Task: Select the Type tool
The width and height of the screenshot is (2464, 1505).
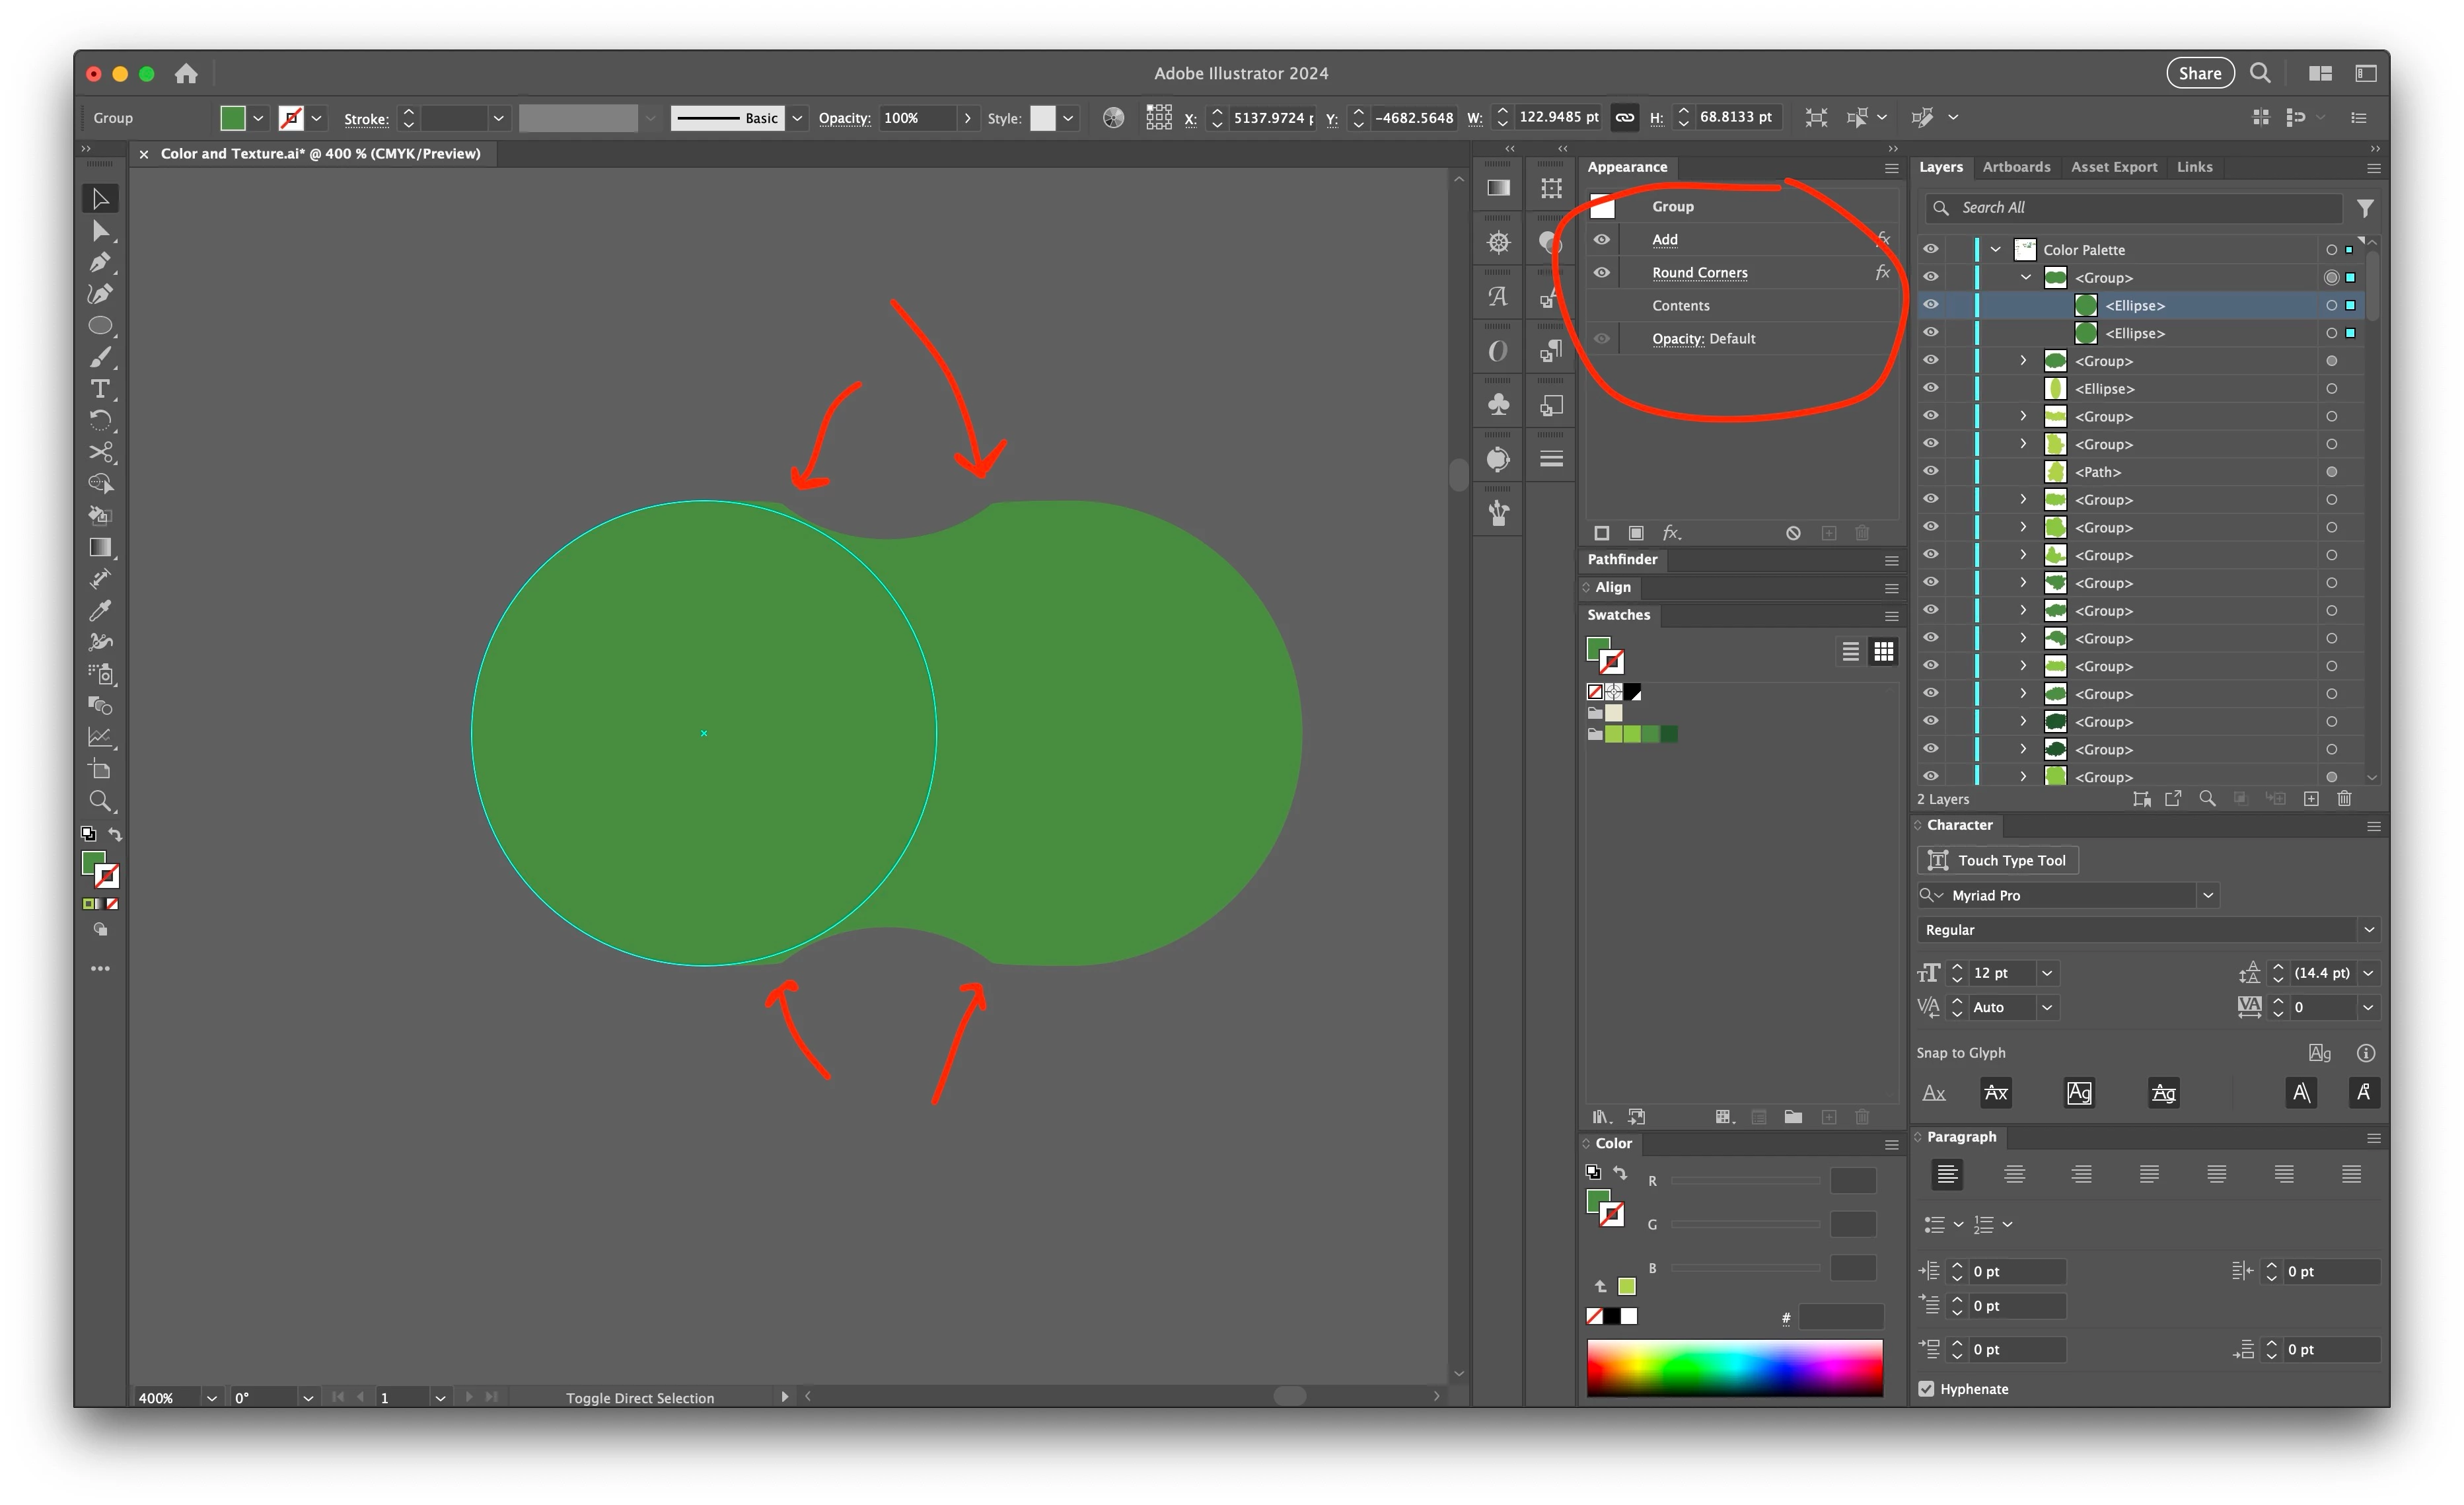Action: click(x=100, y=389)
